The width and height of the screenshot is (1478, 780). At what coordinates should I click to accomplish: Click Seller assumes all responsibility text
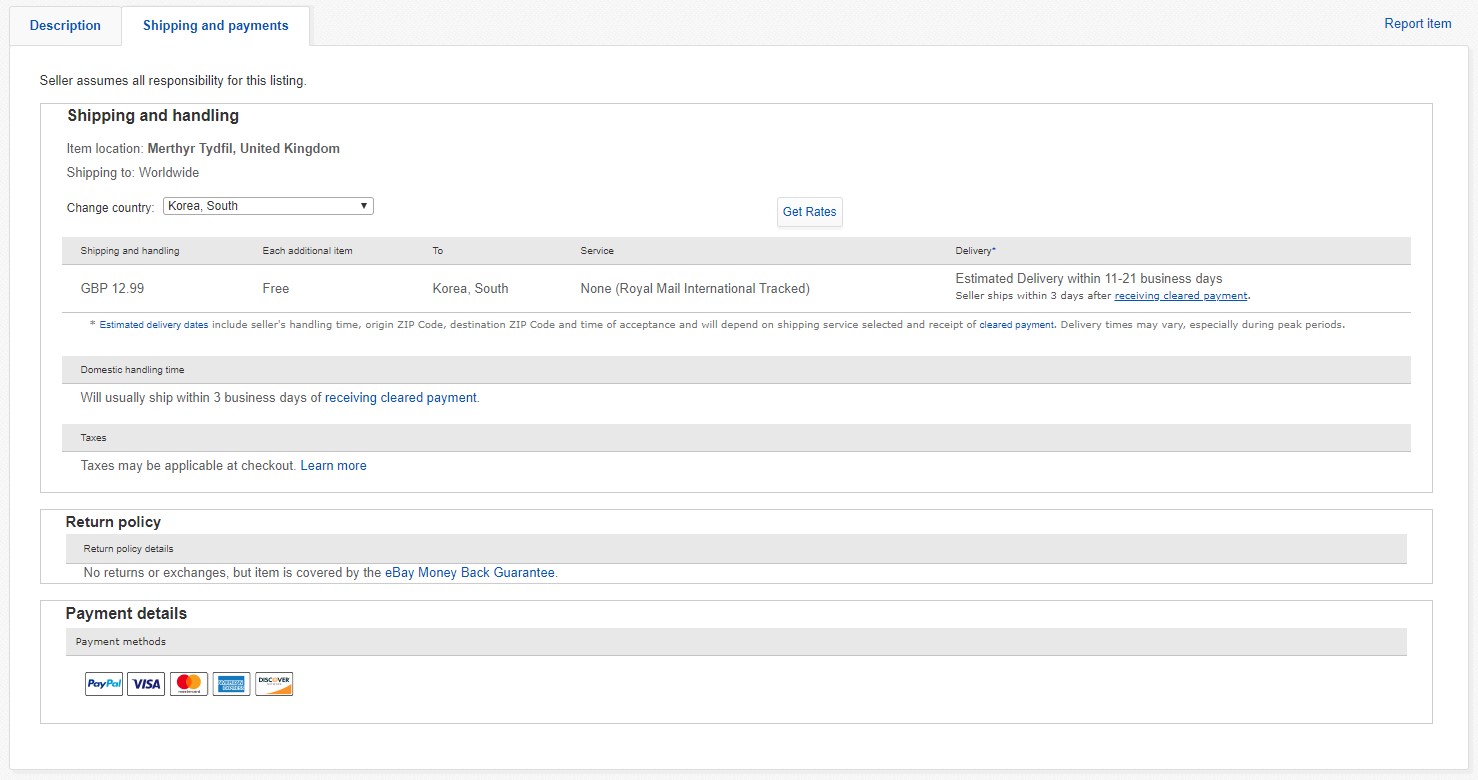click(x=173, y=81)
